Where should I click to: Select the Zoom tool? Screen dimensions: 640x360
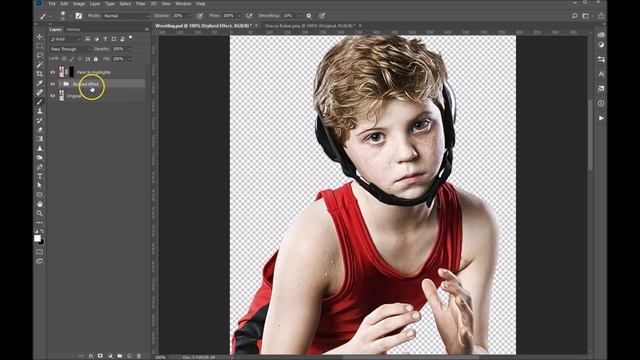pos(40,213)
